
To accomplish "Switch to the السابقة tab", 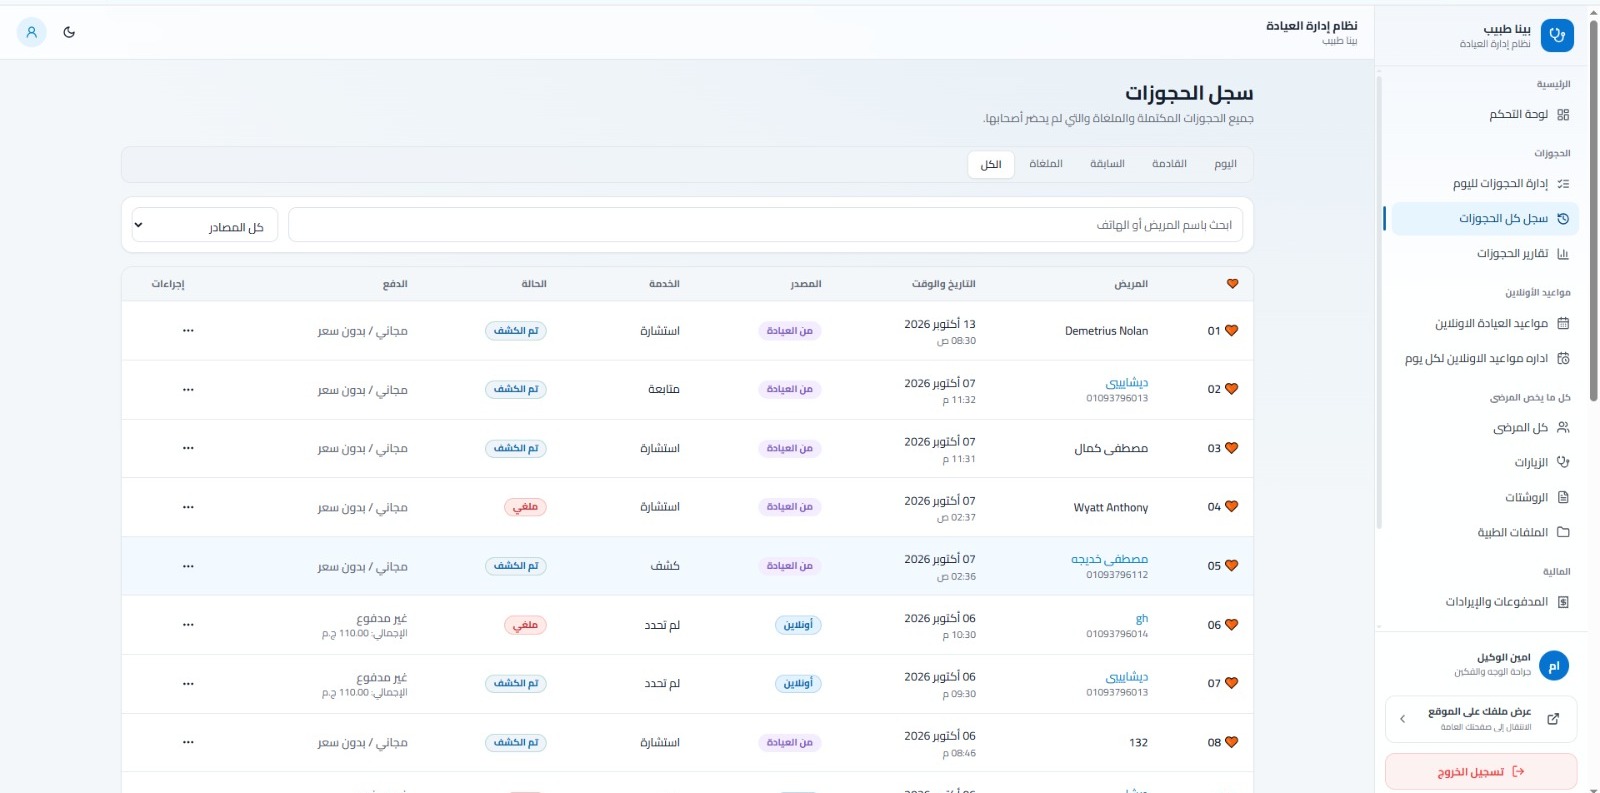I will 1107,164.
